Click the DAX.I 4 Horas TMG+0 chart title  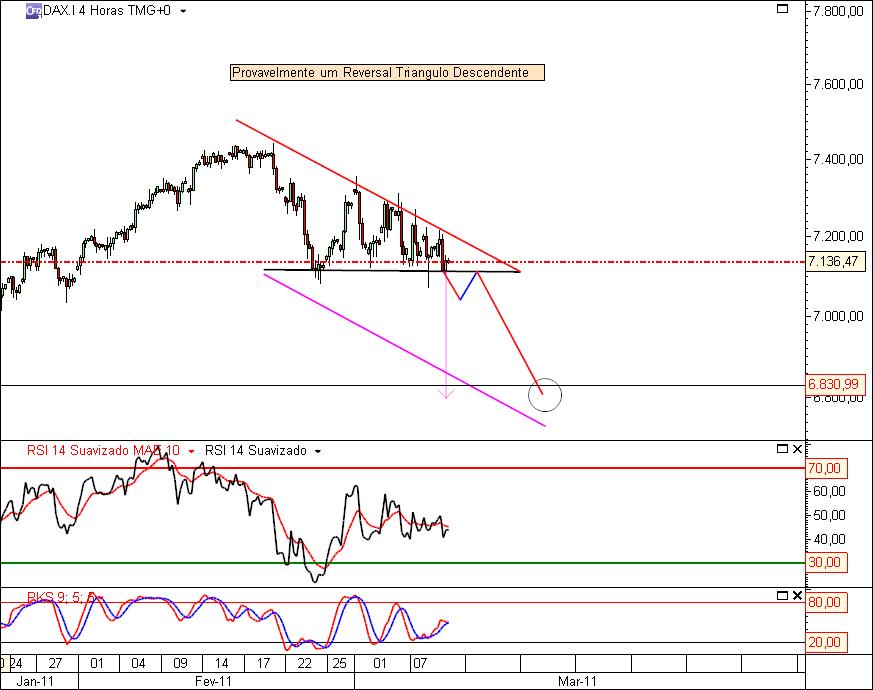pos(107,11)
